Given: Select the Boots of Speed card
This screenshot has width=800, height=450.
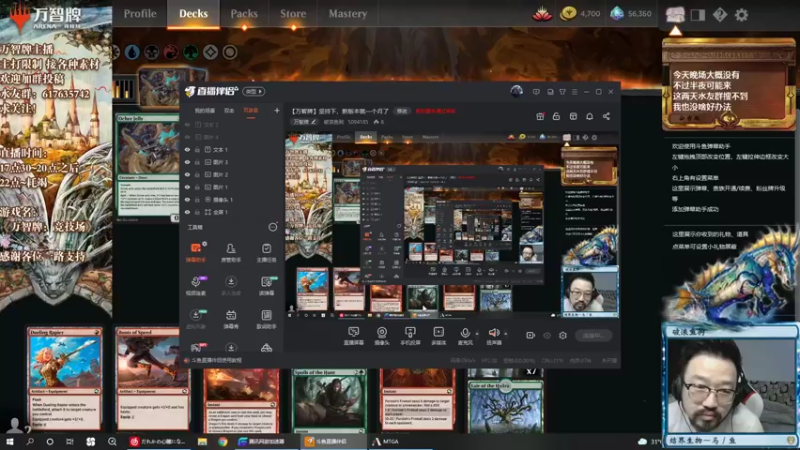Looking at the screenshot, I should [x=153, y=379].
